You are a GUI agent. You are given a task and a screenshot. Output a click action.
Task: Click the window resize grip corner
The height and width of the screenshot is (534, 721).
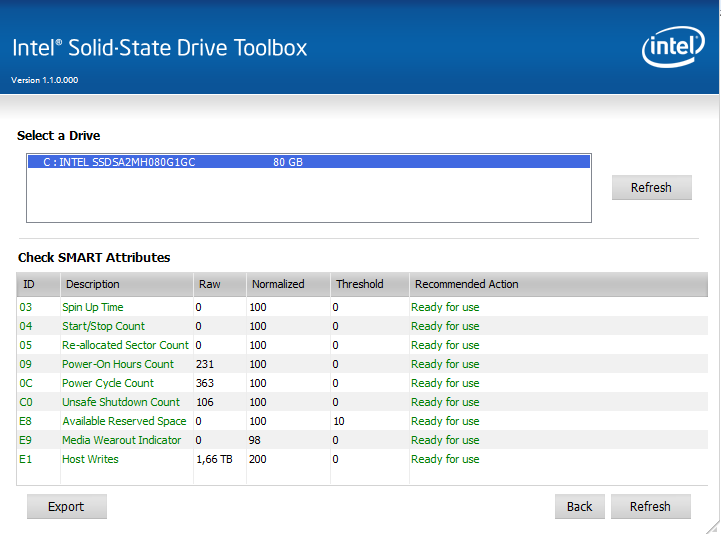[x=712, y=527]
